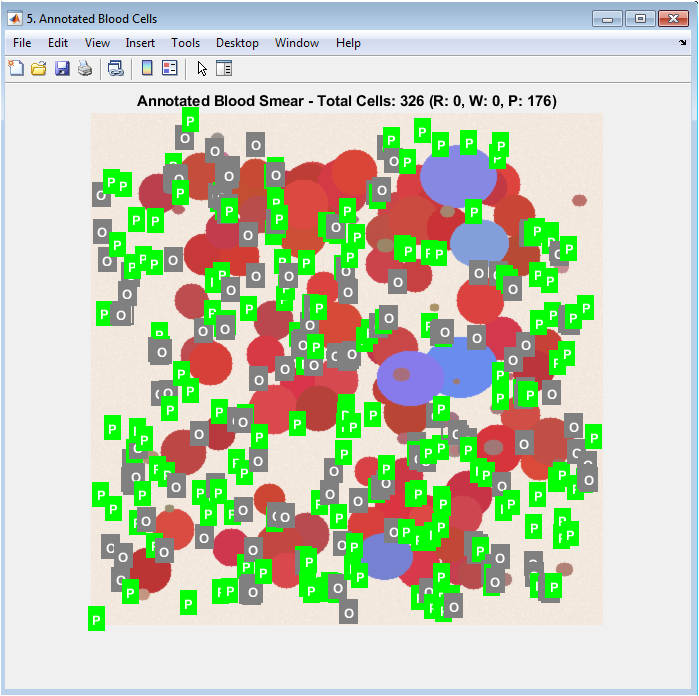Click the Annotated Blood Smear plot title

(x=347, y=101)
